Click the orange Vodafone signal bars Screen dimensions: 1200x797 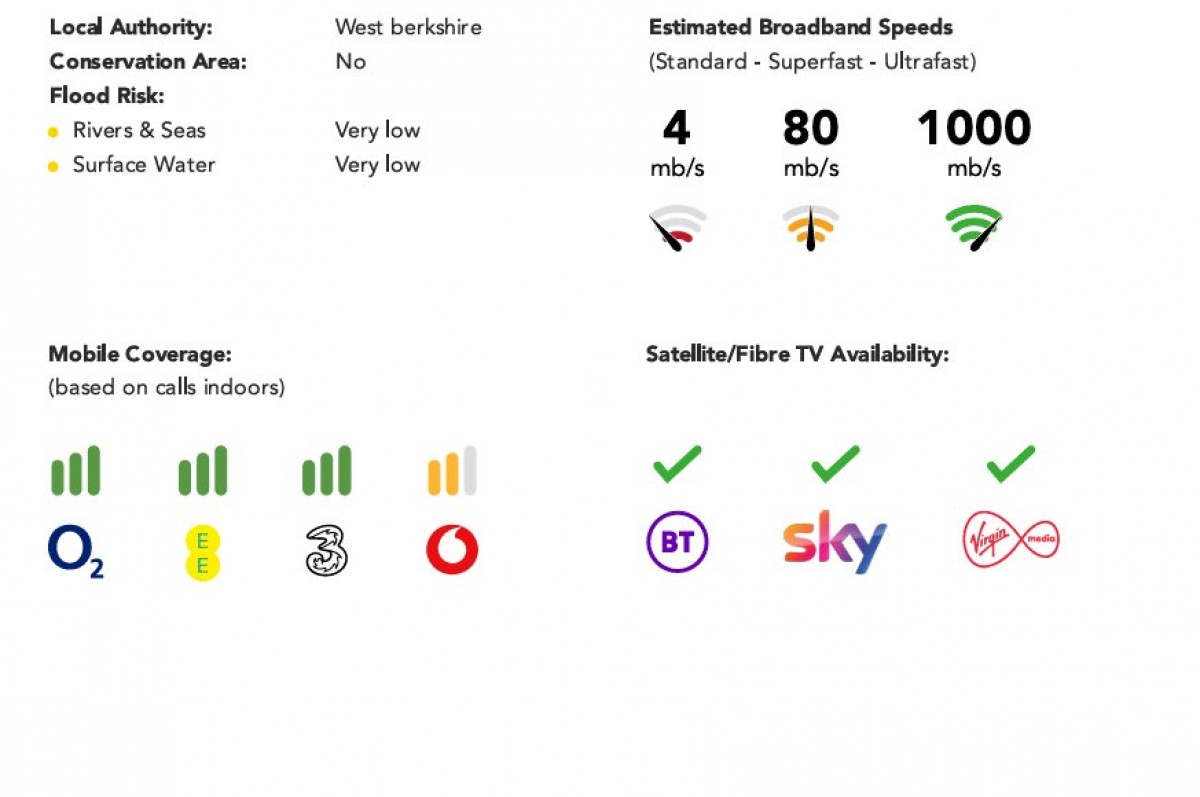[452, 471]
